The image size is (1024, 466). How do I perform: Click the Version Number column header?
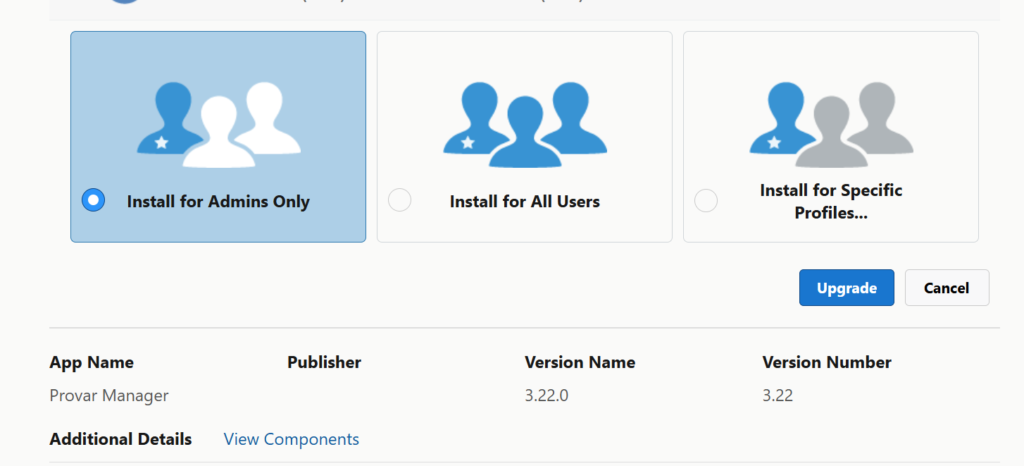pyautogui.click(x=826, y=362)
